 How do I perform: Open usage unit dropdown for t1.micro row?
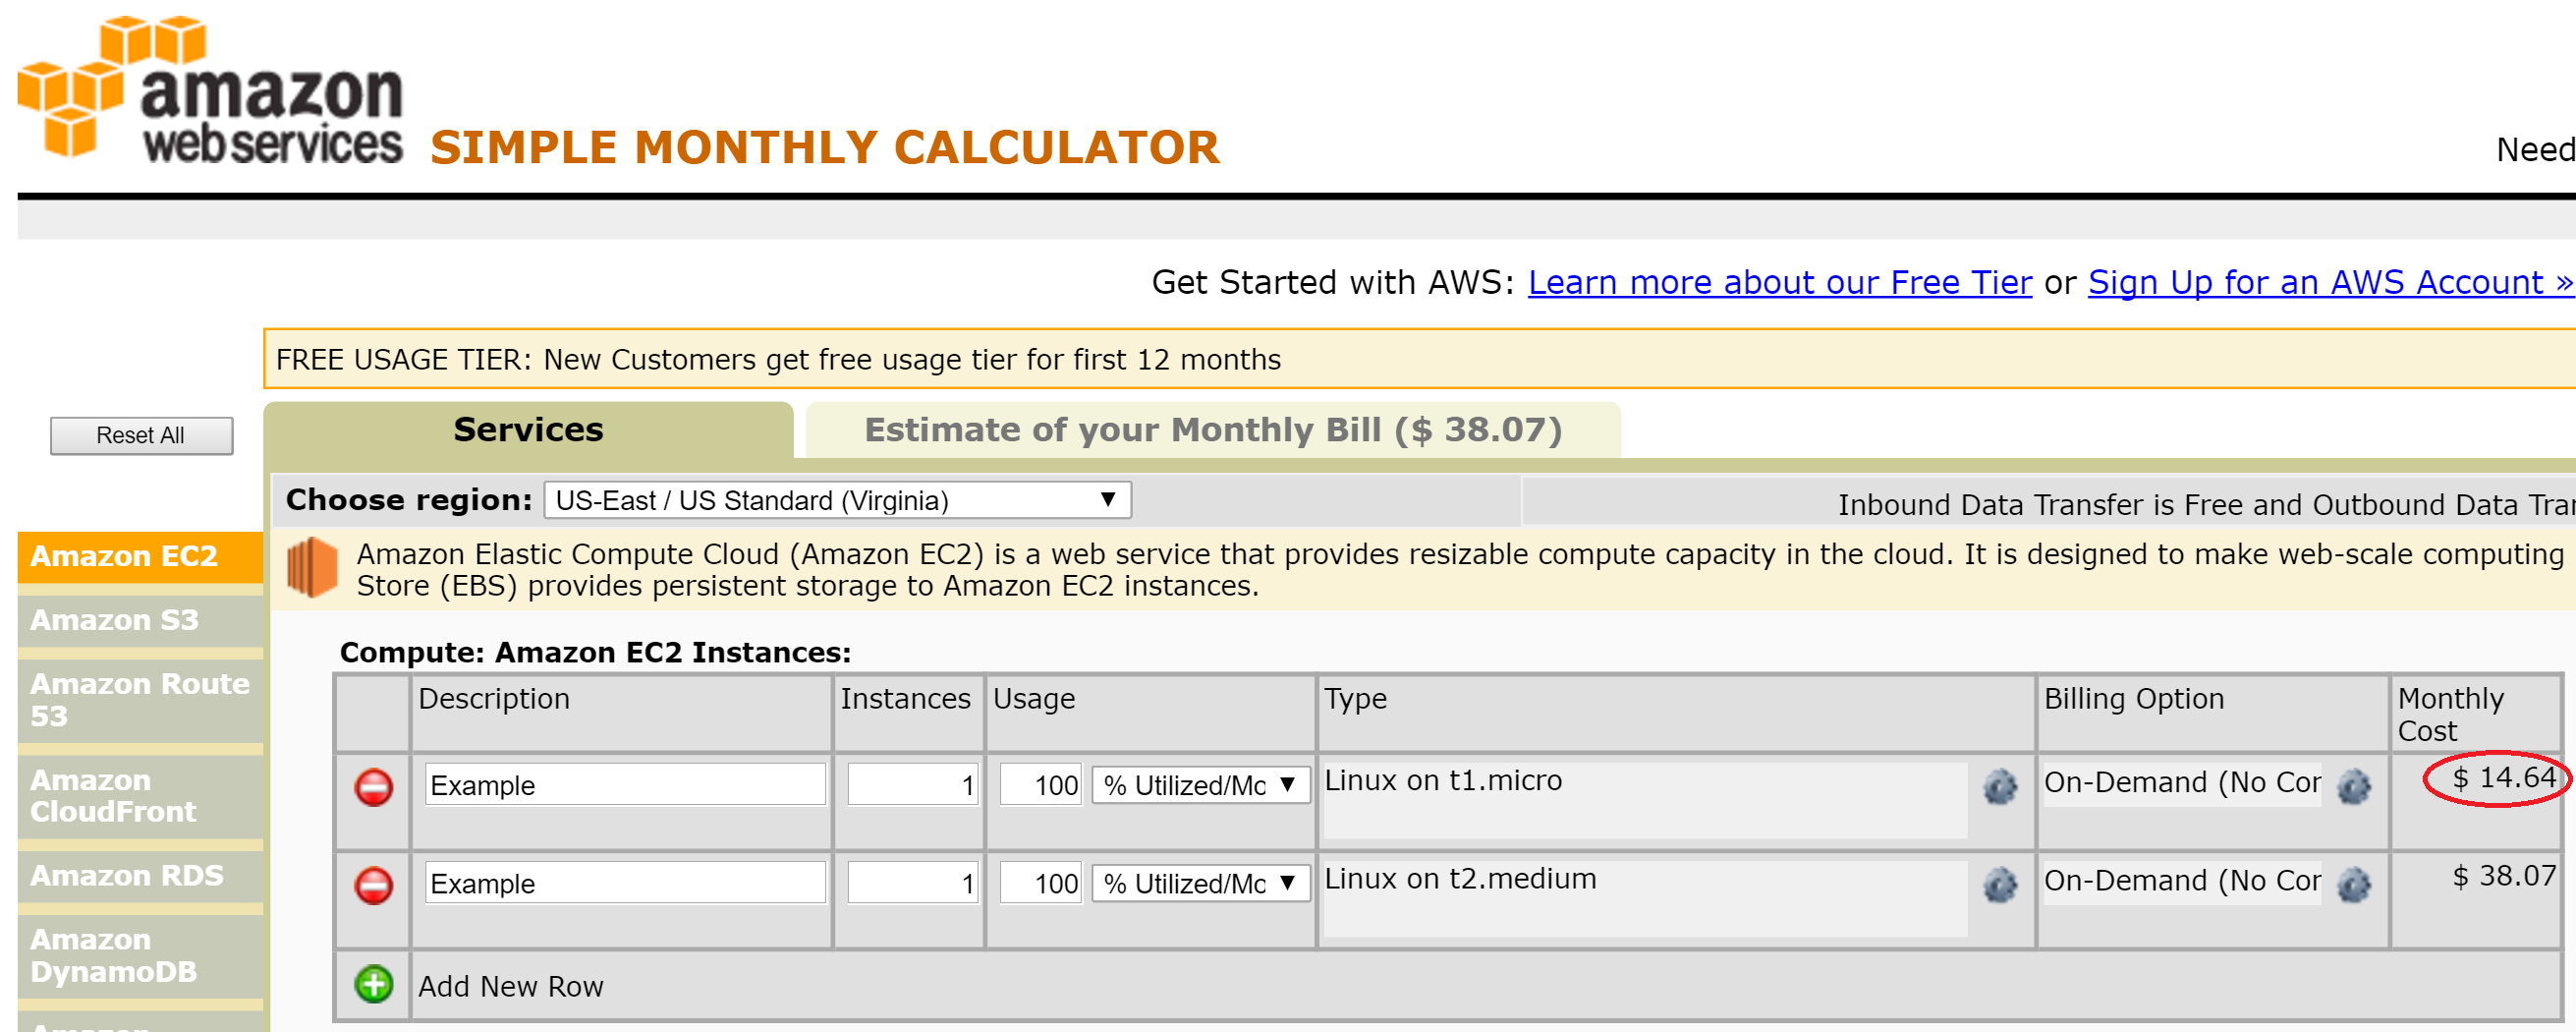1200,785
